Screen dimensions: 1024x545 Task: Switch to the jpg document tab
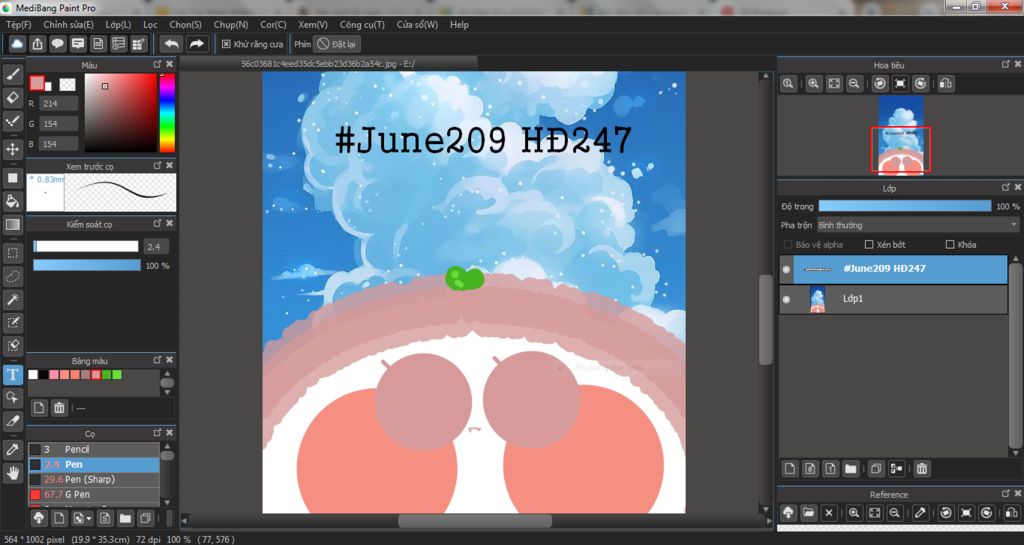point(328,64)
